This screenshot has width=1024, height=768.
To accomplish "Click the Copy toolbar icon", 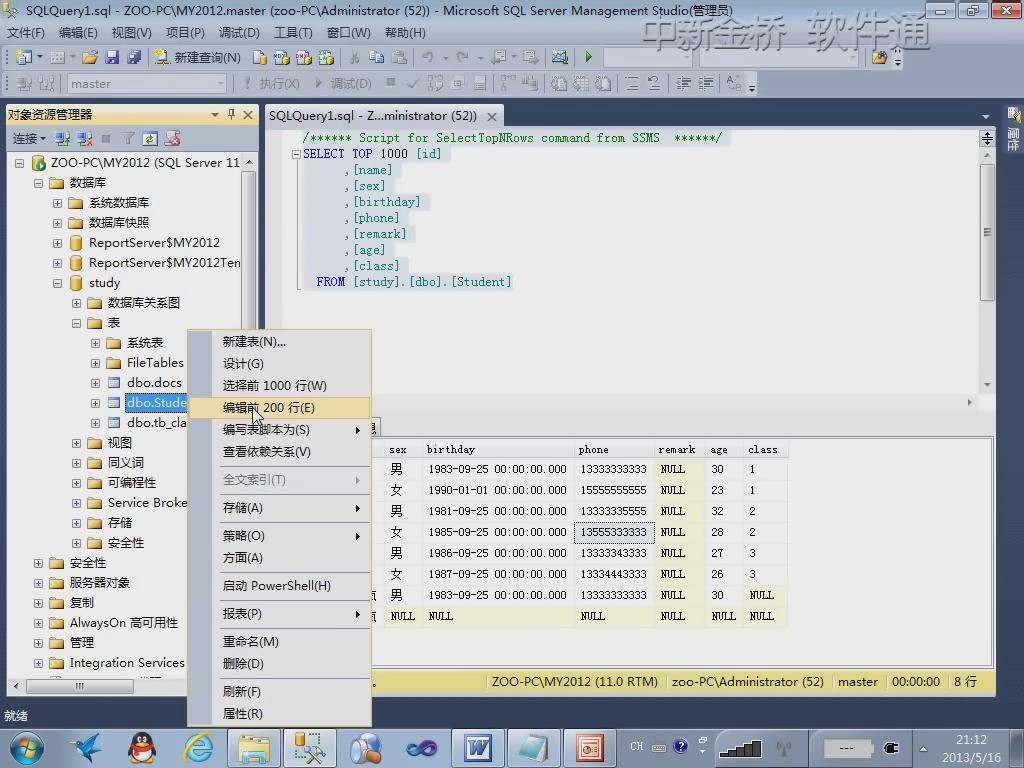I will [377, 57].
